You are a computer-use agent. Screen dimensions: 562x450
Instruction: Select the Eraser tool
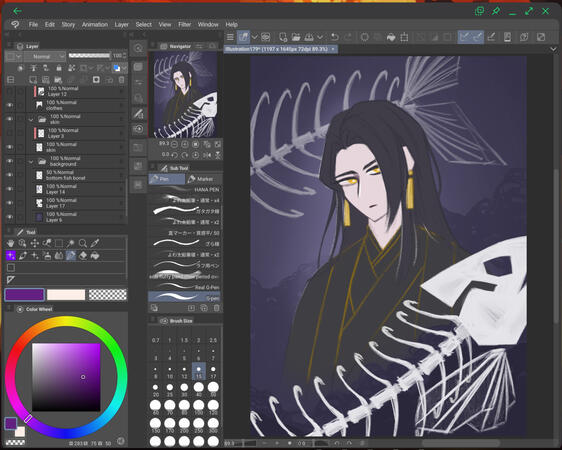tap(83, 256)
